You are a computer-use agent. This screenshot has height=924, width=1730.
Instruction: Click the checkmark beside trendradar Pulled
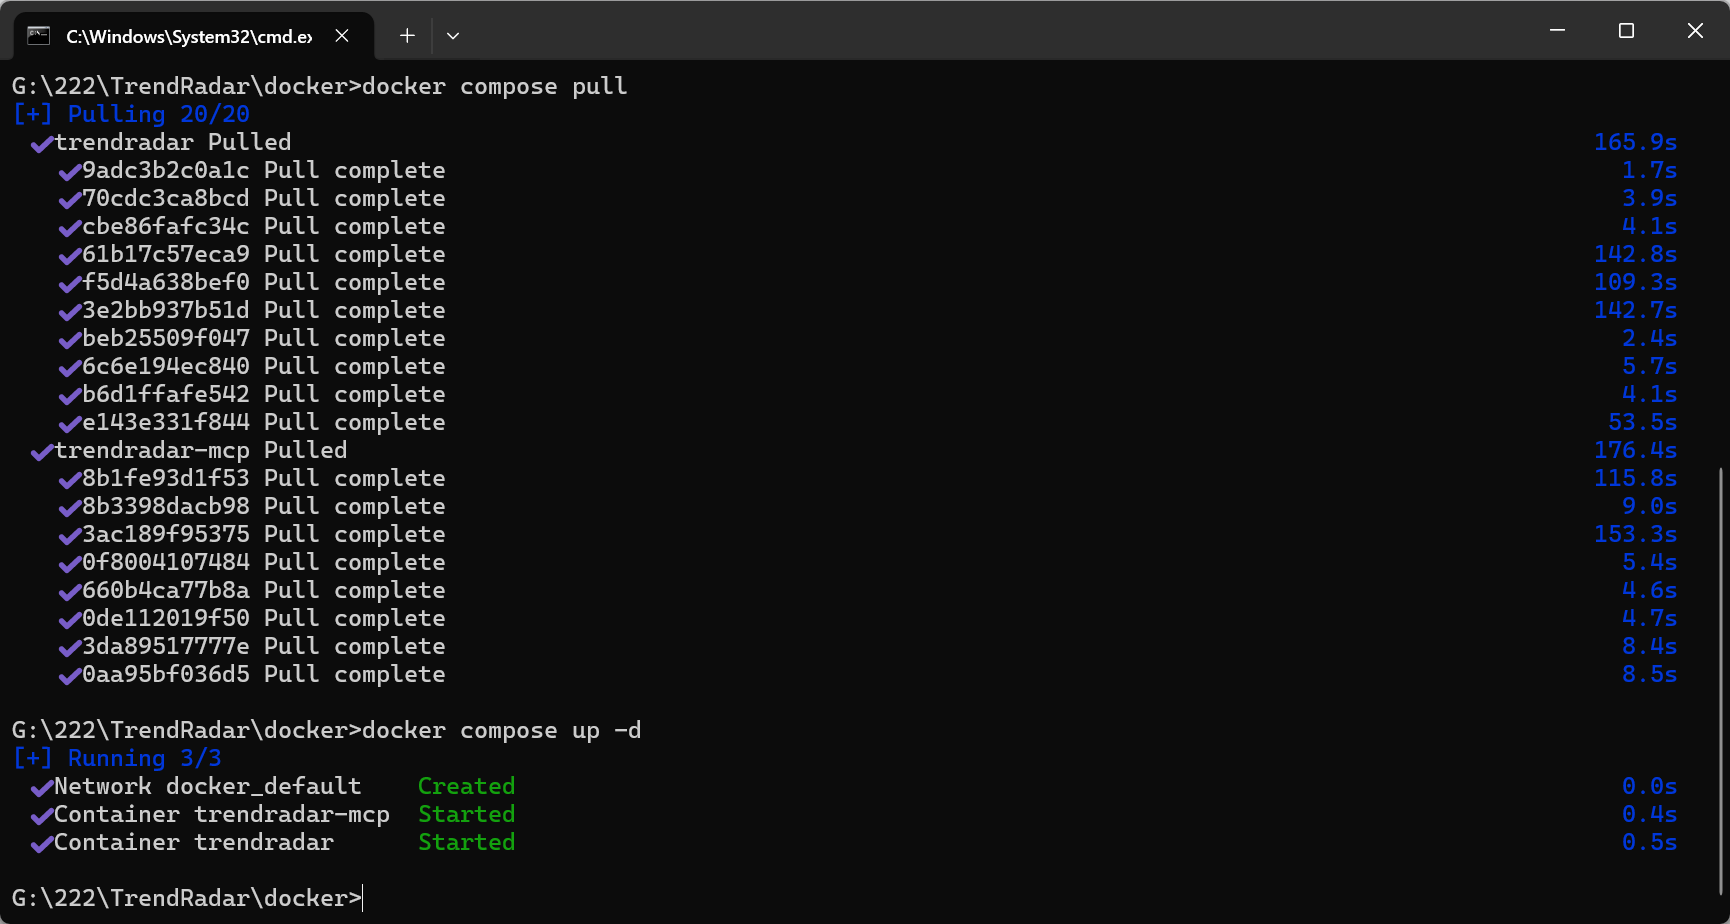click(x=41, y=144)
